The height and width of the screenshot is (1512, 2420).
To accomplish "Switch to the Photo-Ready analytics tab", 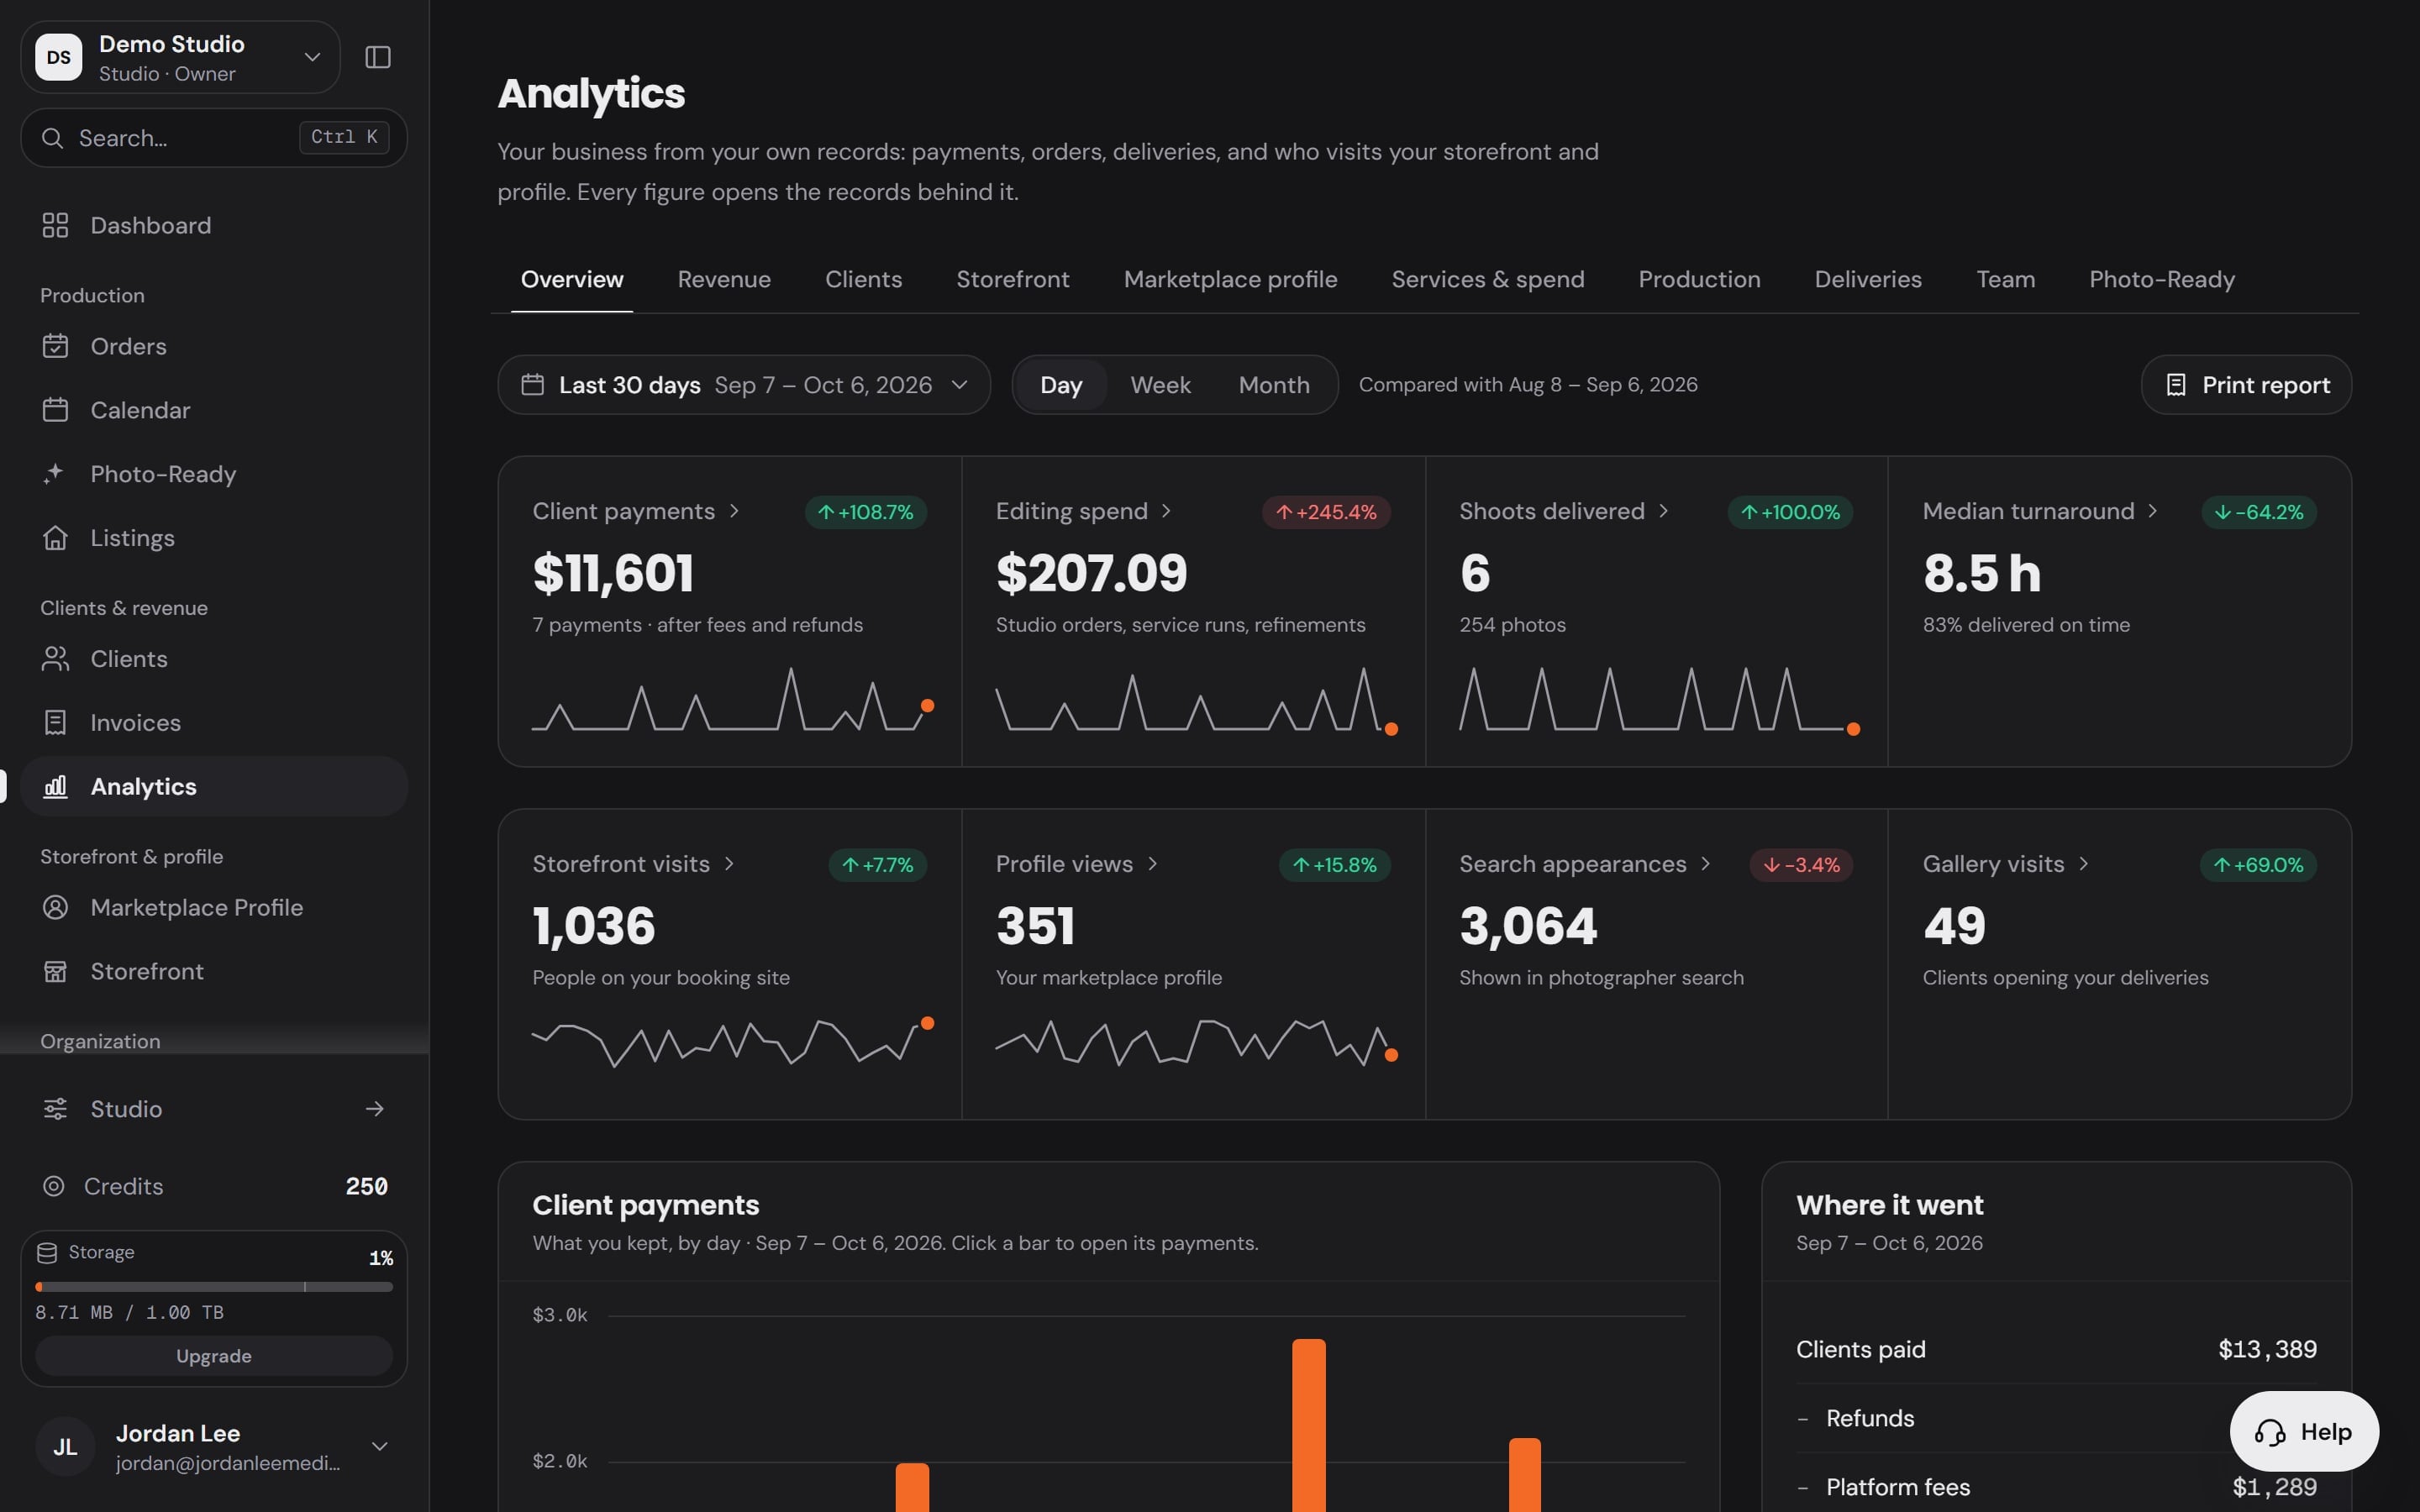I will pos(2161,279).
